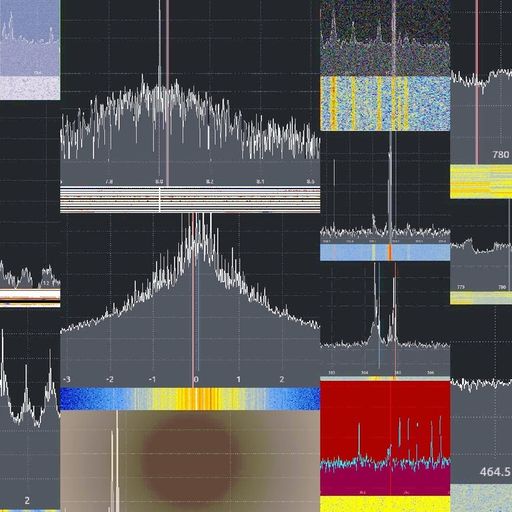Click the red marker line at 0 in the -3 to 2 spectrum
The width and height of the screenshot is (512, 512).
[x=193, y=300]
